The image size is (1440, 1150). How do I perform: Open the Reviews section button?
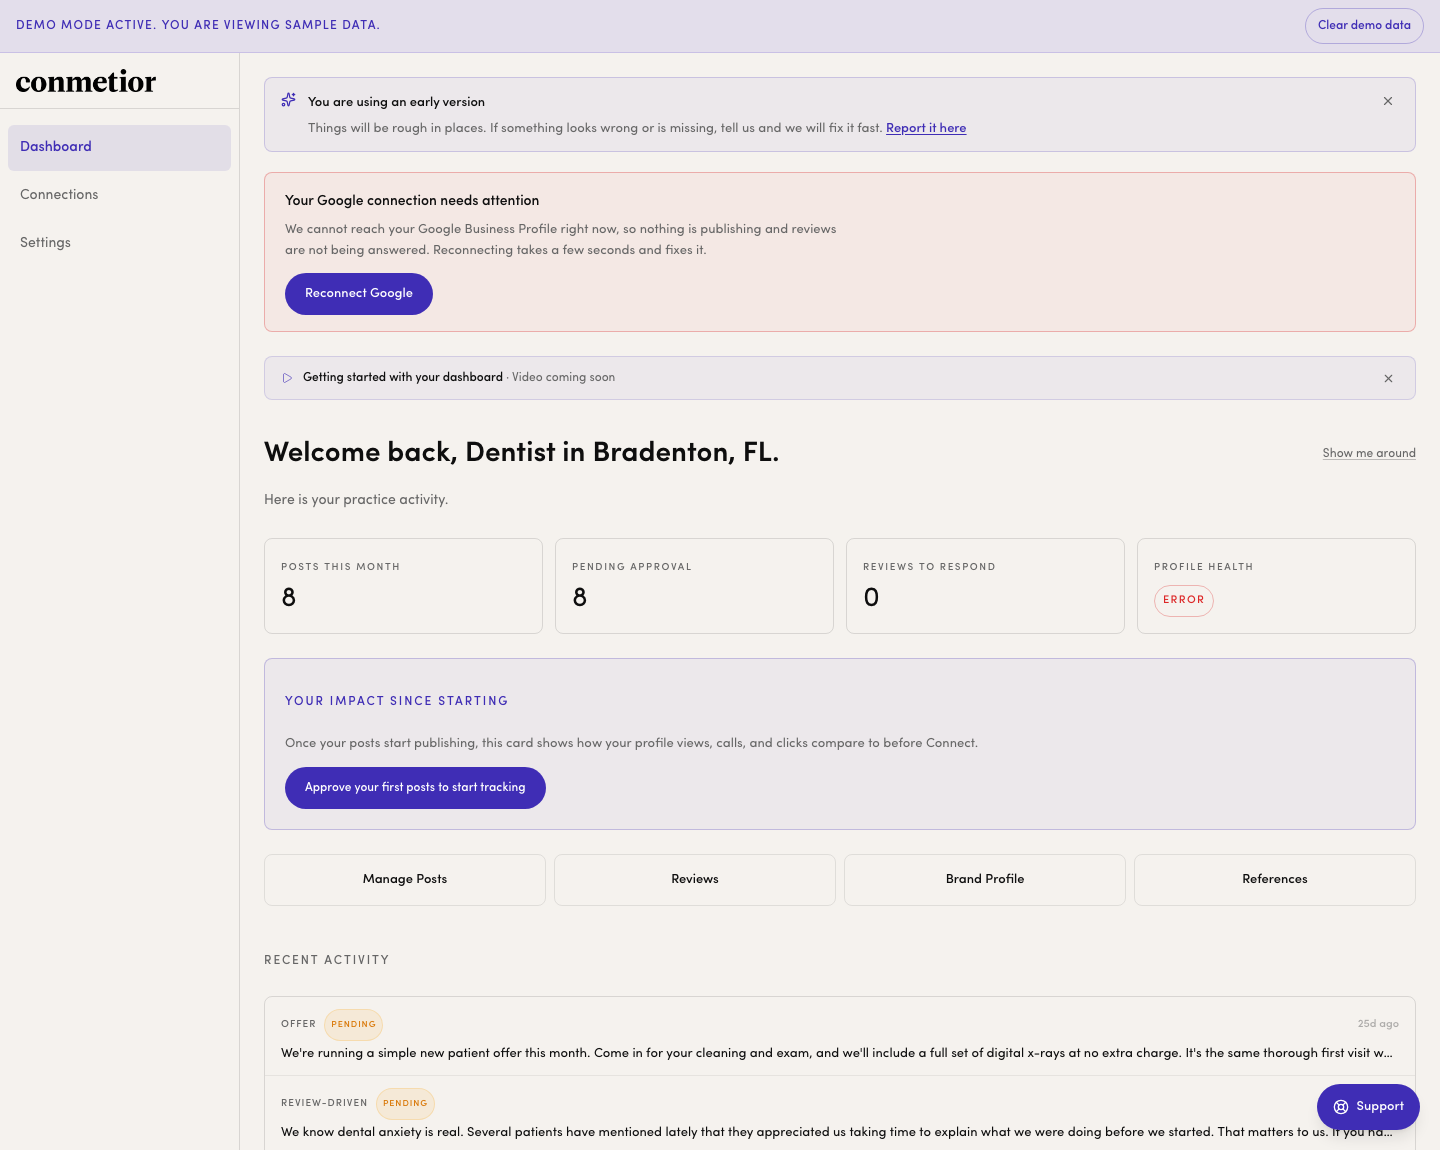695,880
